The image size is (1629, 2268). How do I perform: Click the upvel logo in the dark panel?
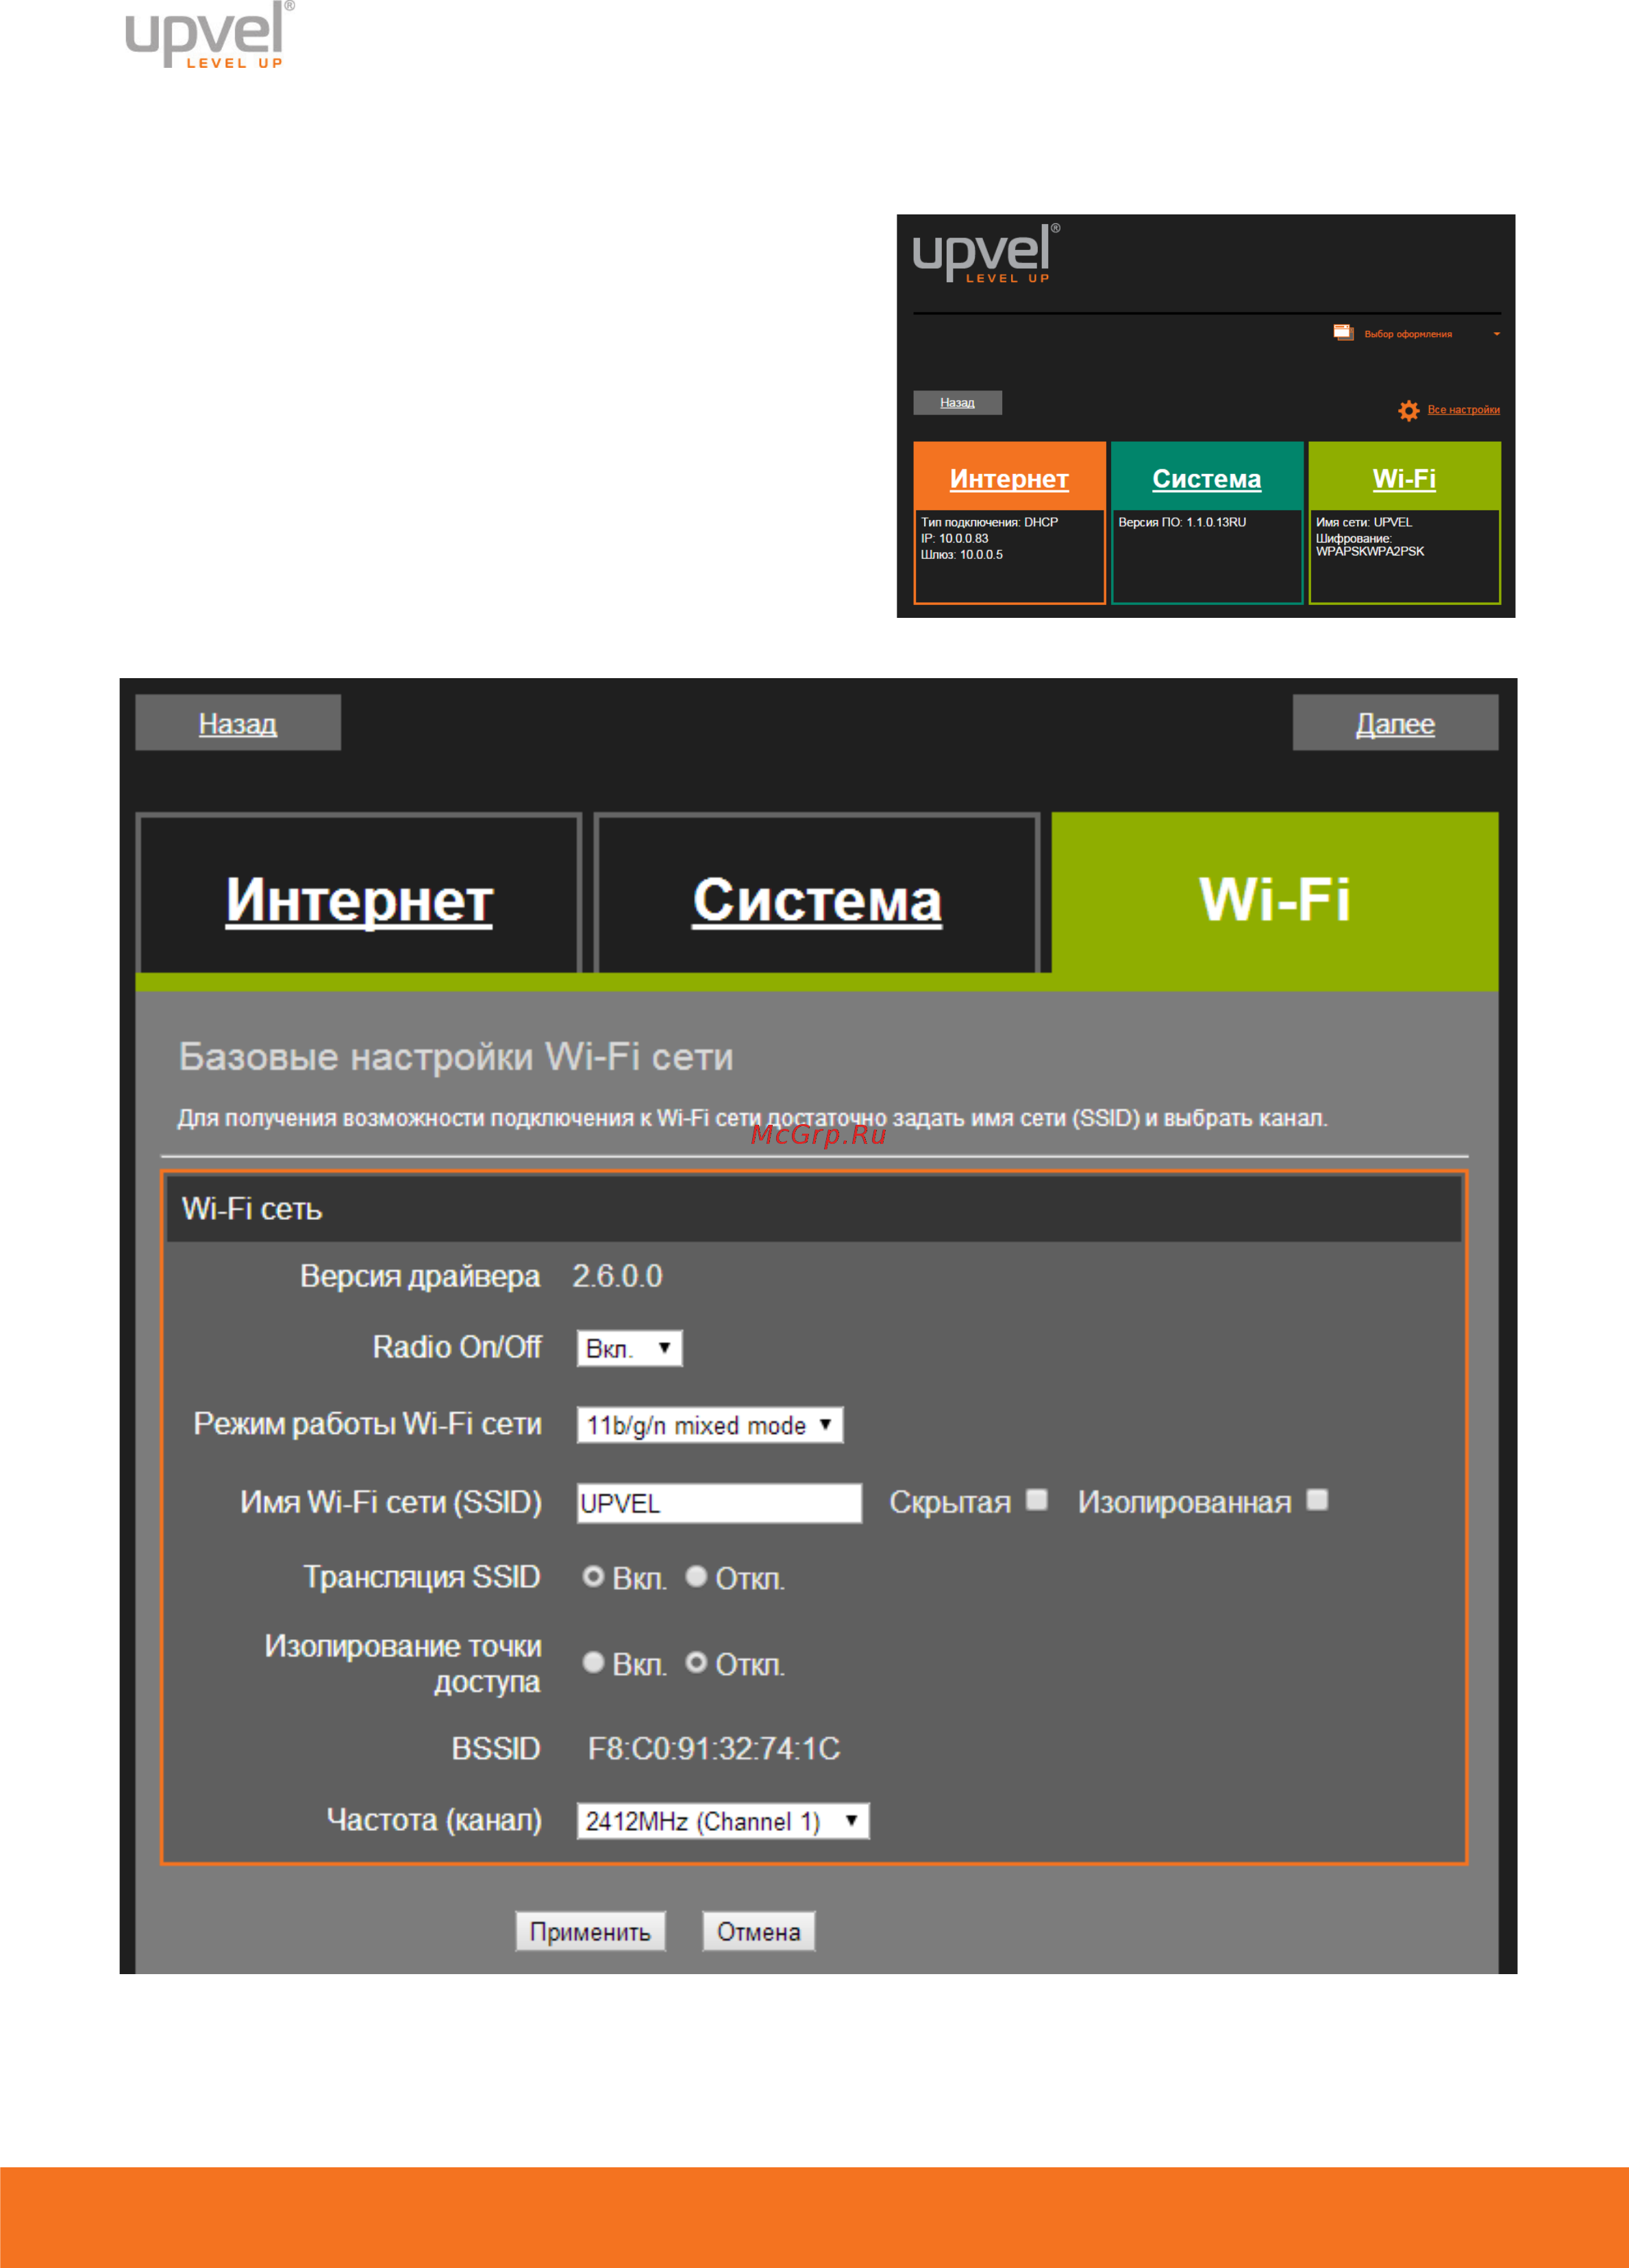(986, 253)
